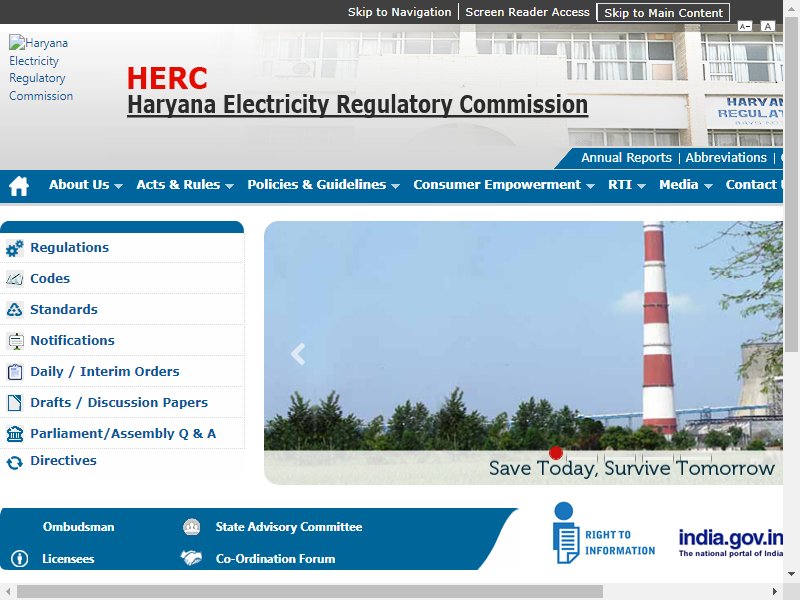Open the india.gov.in national portal logo
Screen dimensions: 800x600
tap(731, 543)
